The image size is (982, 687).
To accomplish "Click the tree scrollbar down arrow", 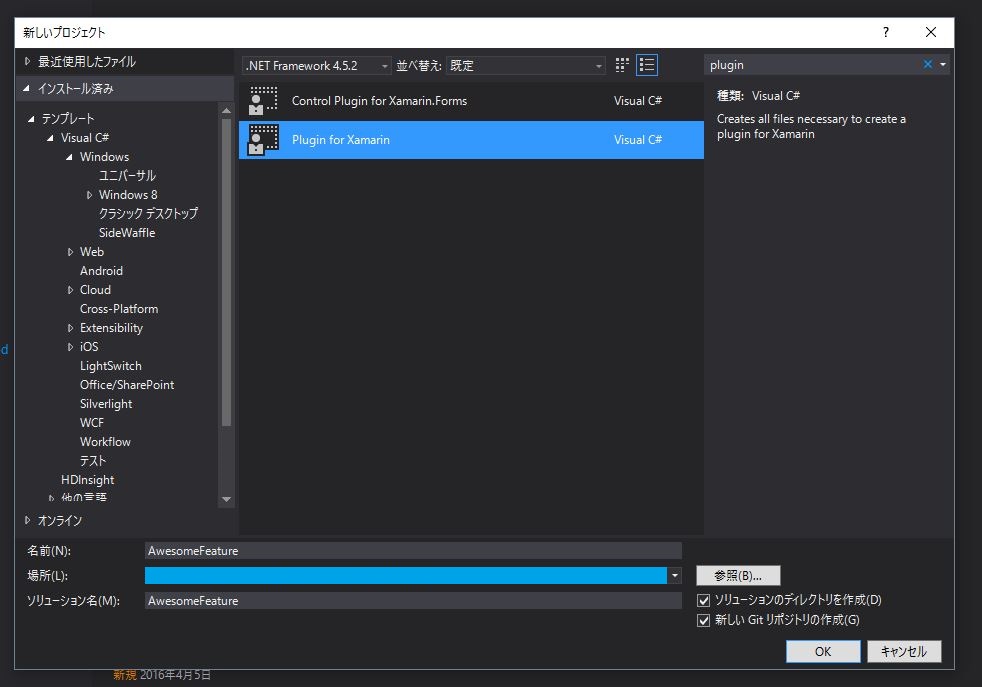I will (226, 499).
